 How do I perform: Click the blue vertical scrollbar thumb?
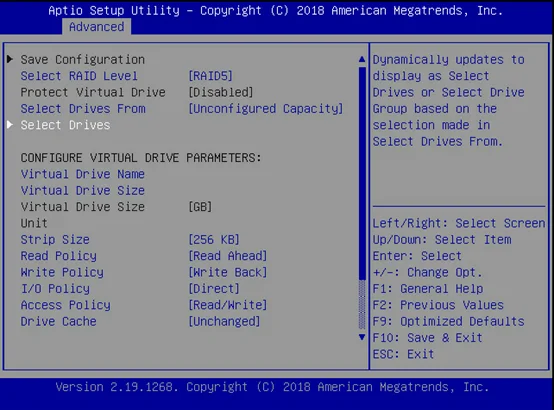pos(362,173)
